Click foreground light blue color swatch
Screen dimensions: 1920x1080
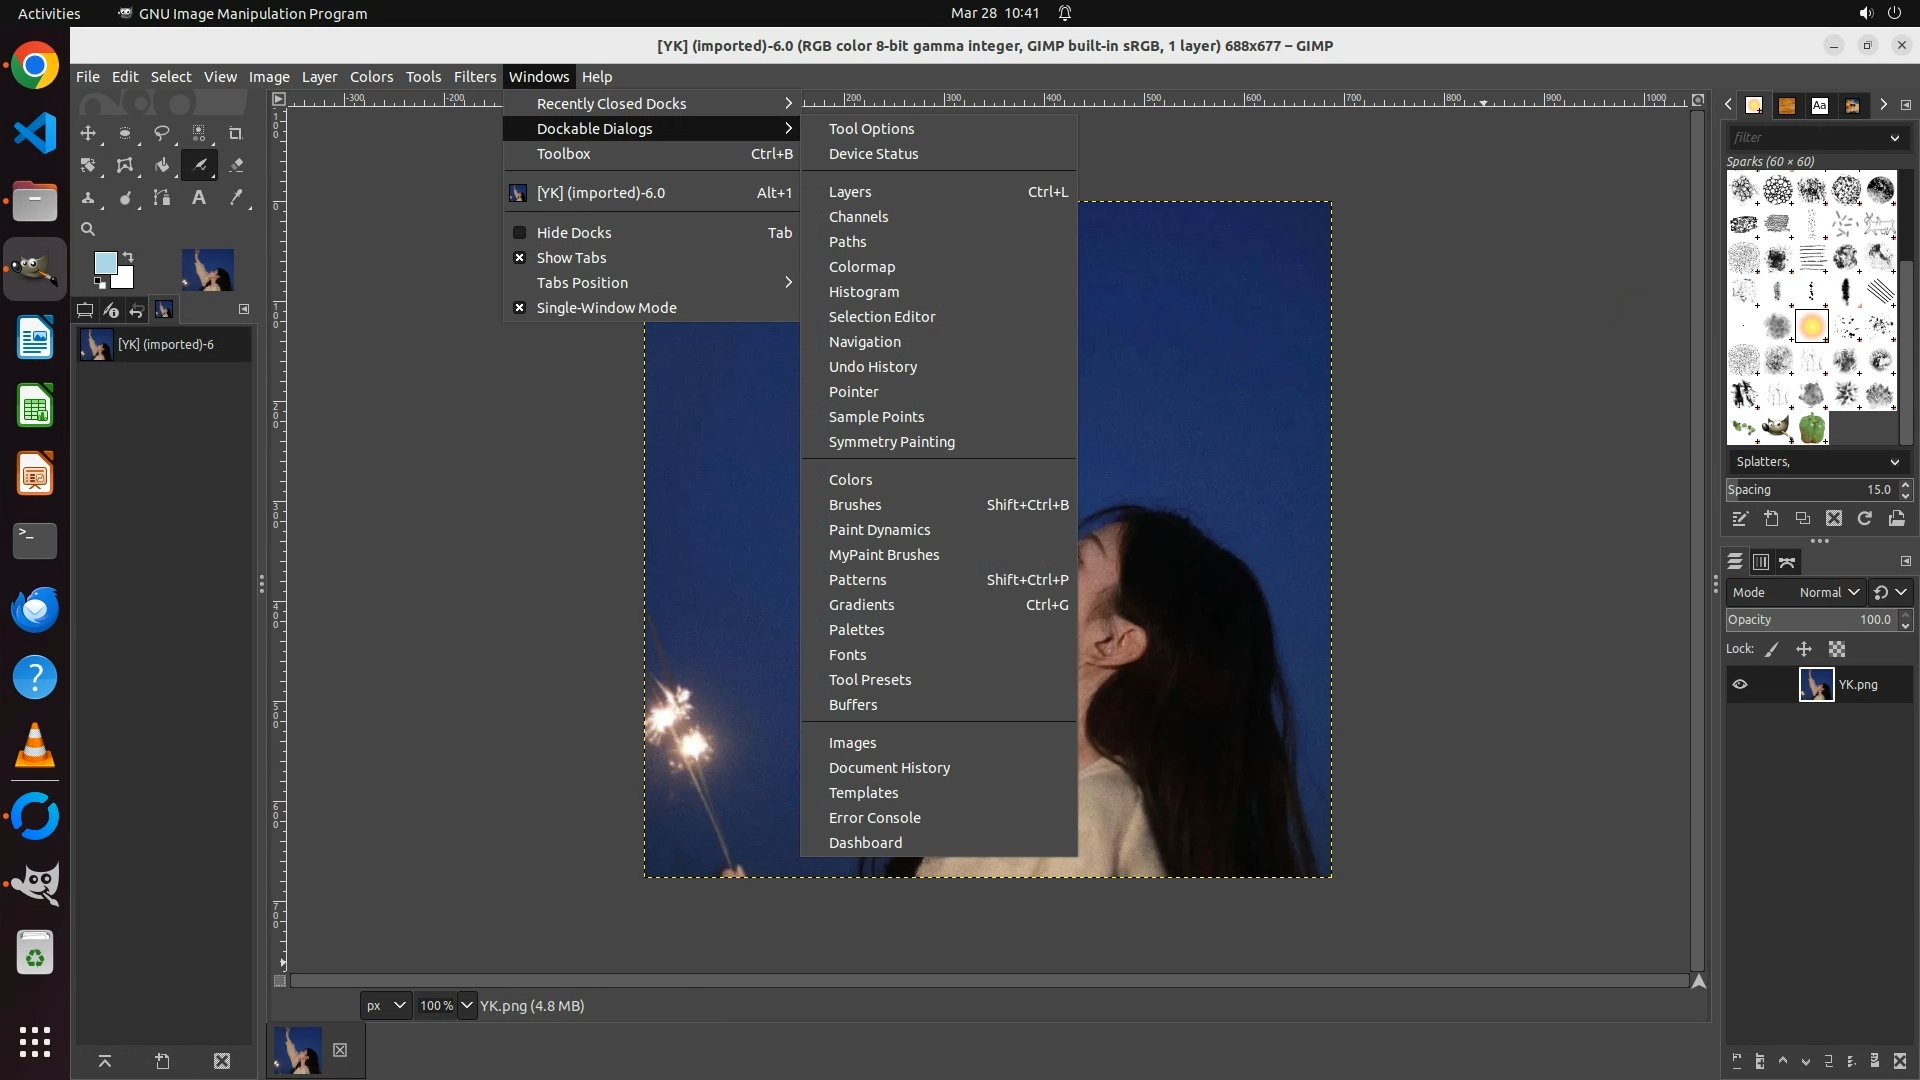point(104,263)
